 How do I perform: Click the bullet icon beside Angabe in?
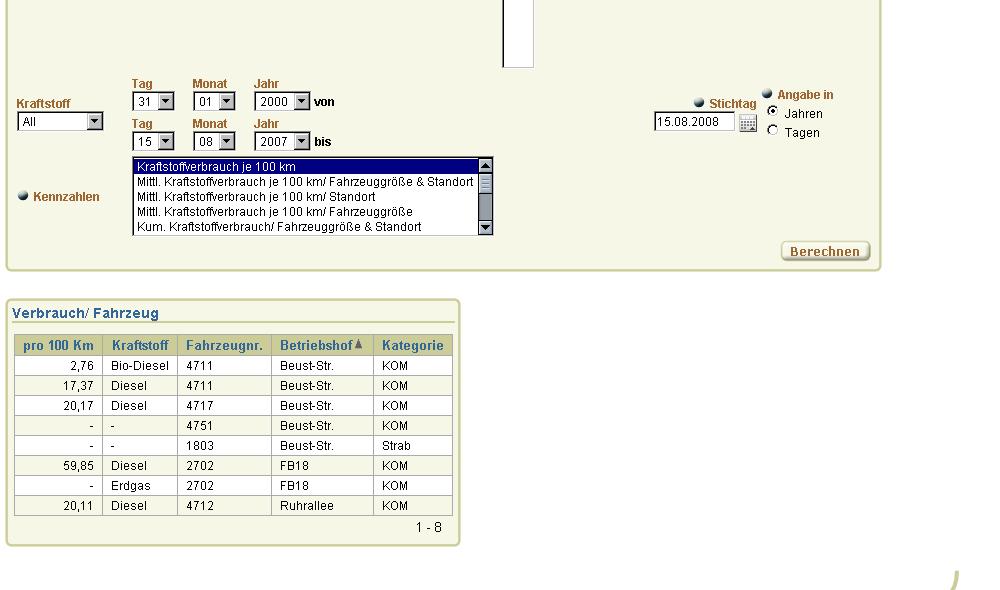click(x=767, y=93)
